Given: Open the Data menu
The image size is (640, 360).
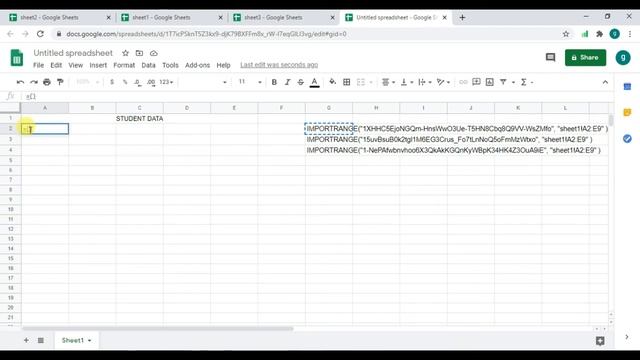Looking at the screenshot, I should pos(148,65).
